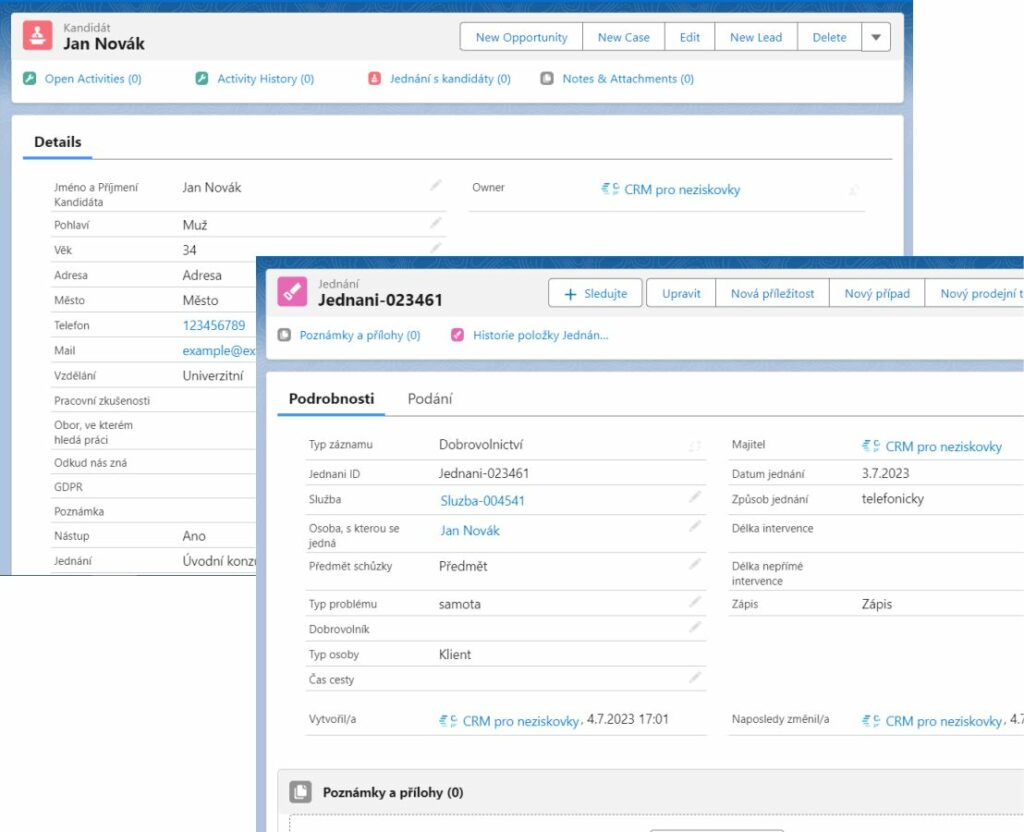Image resolution: width=1024 pixels, height=832 pixels.
Task: Click the change record type icon by Dobrovolnictví
Action: (x=695, y=446)
